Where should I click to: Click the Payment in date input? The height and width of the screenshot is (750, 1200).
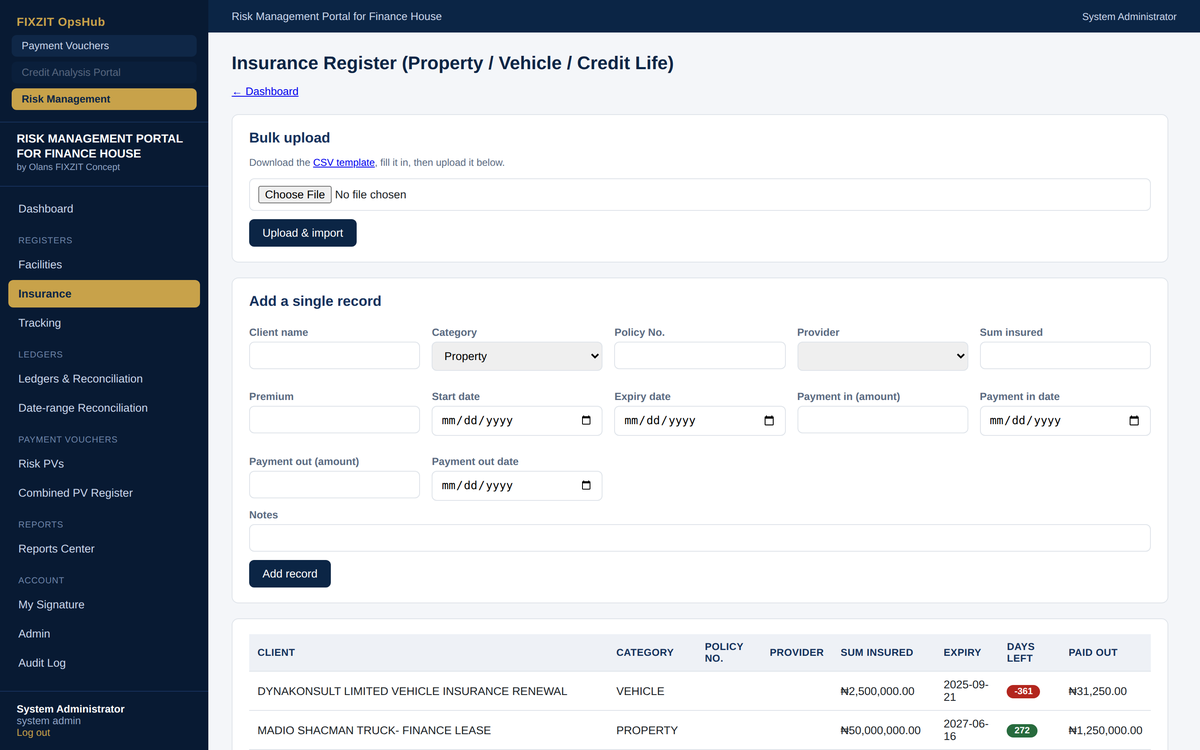[1065, 421]
